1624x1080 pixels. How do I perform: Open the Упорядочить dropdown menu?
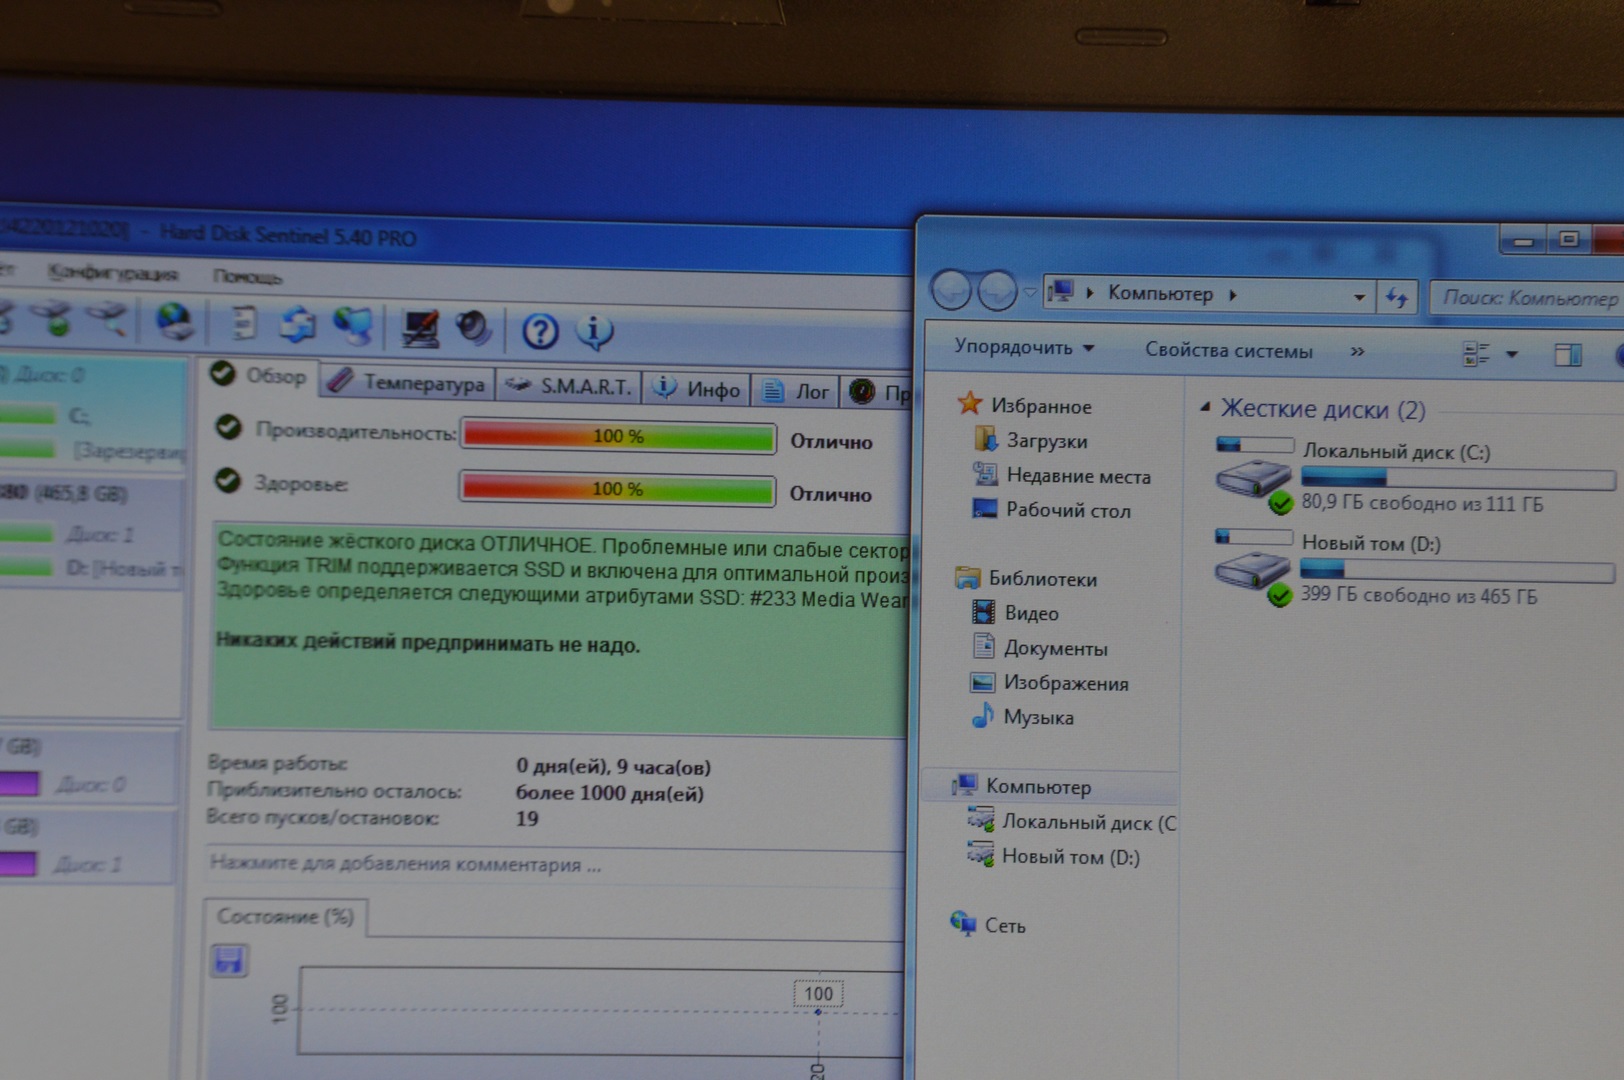point(1023,347)
